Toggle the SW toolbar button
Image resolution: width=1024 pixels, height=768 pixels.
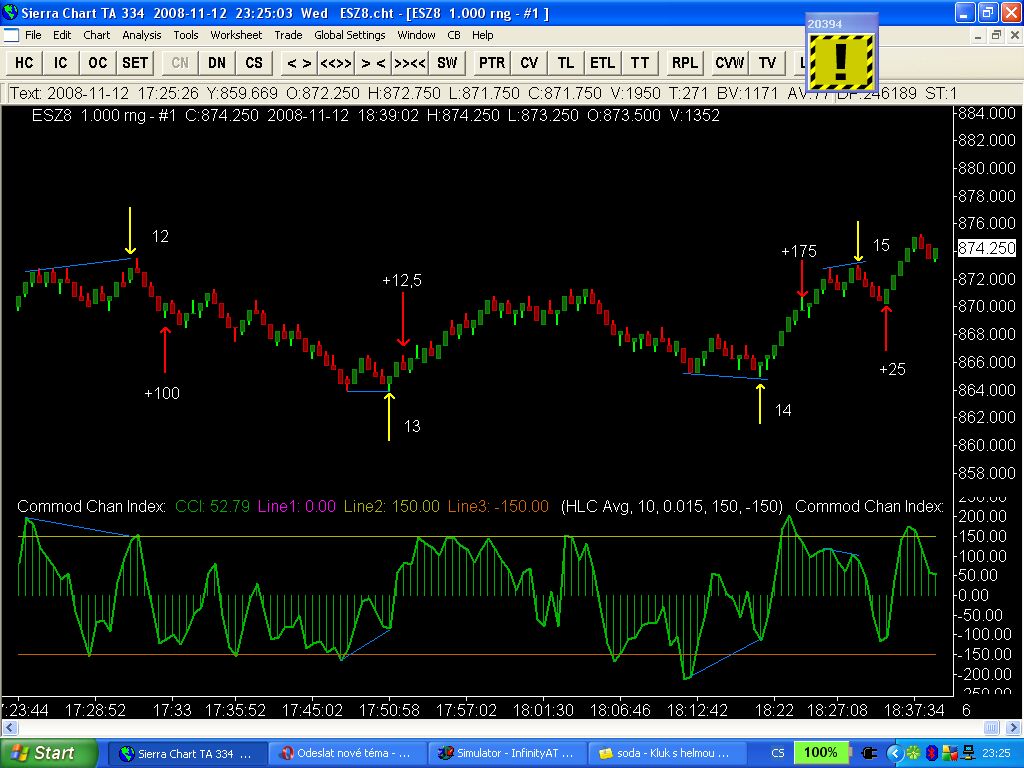pos(447,62)
